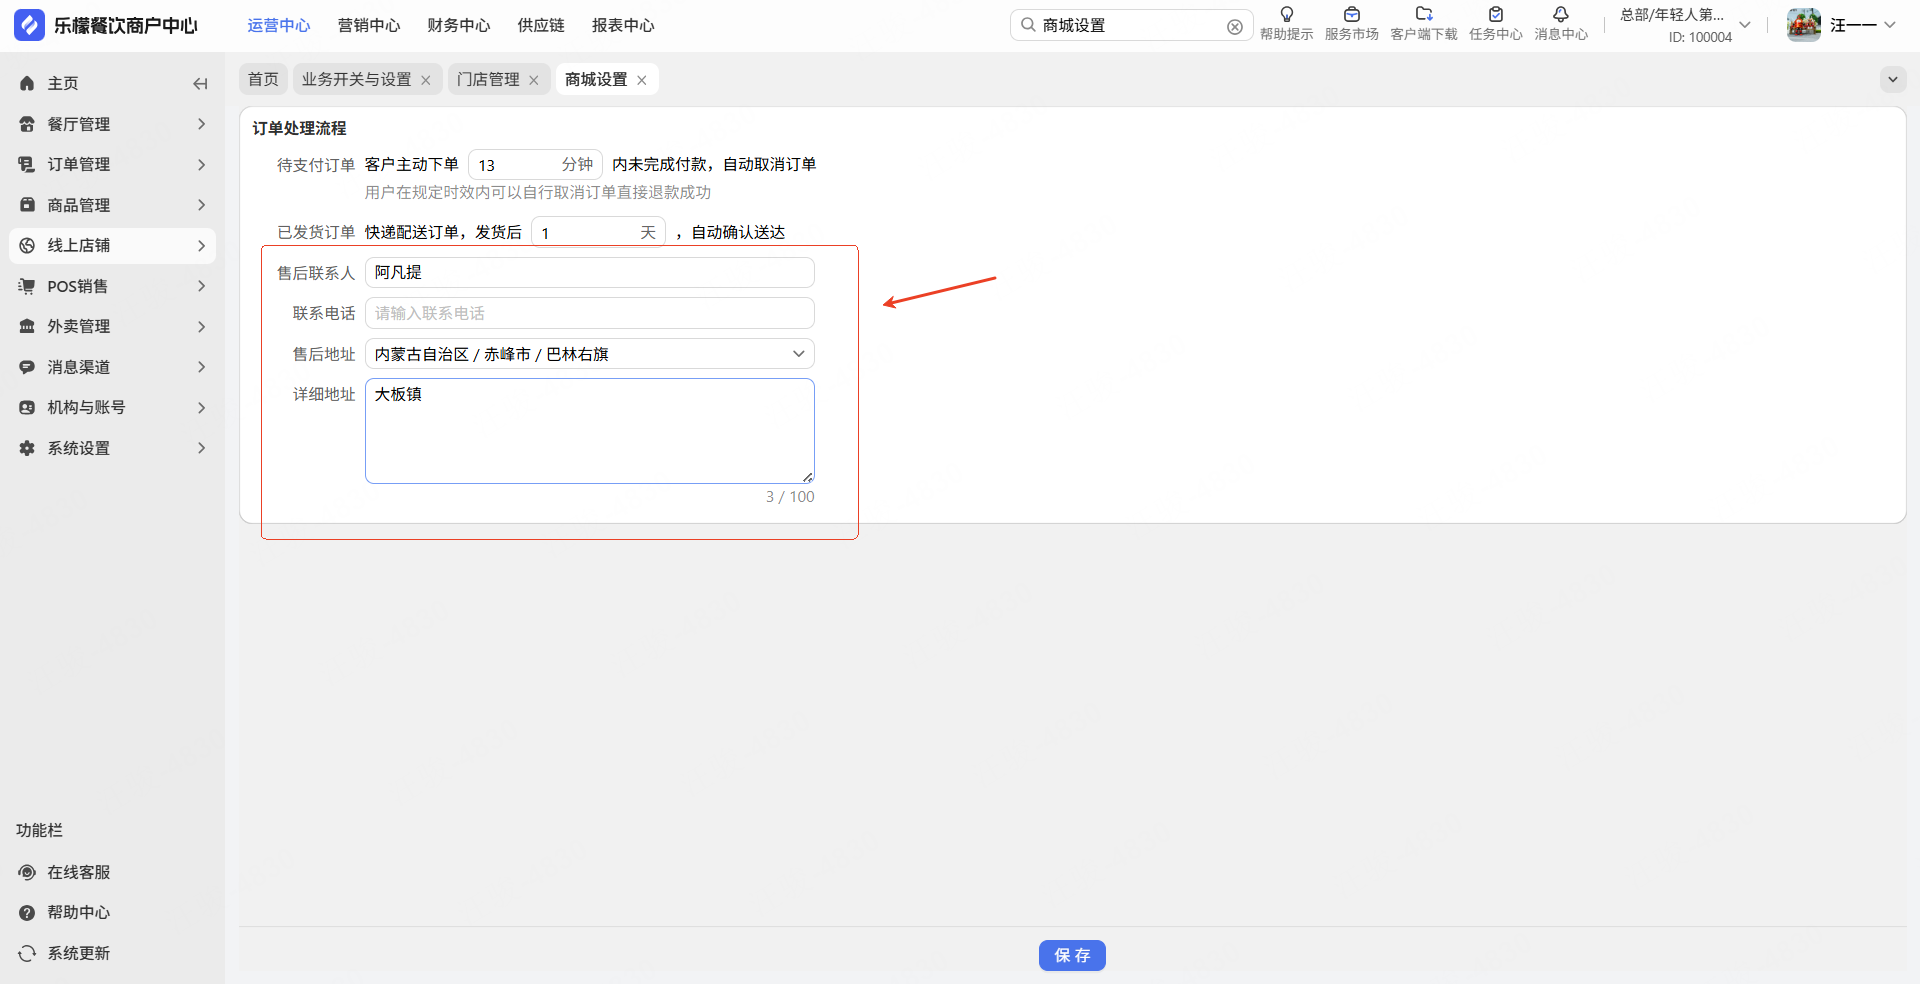Close the 业务开关与设置 tab
This screenshot has width=1920, height=984.
426,80
